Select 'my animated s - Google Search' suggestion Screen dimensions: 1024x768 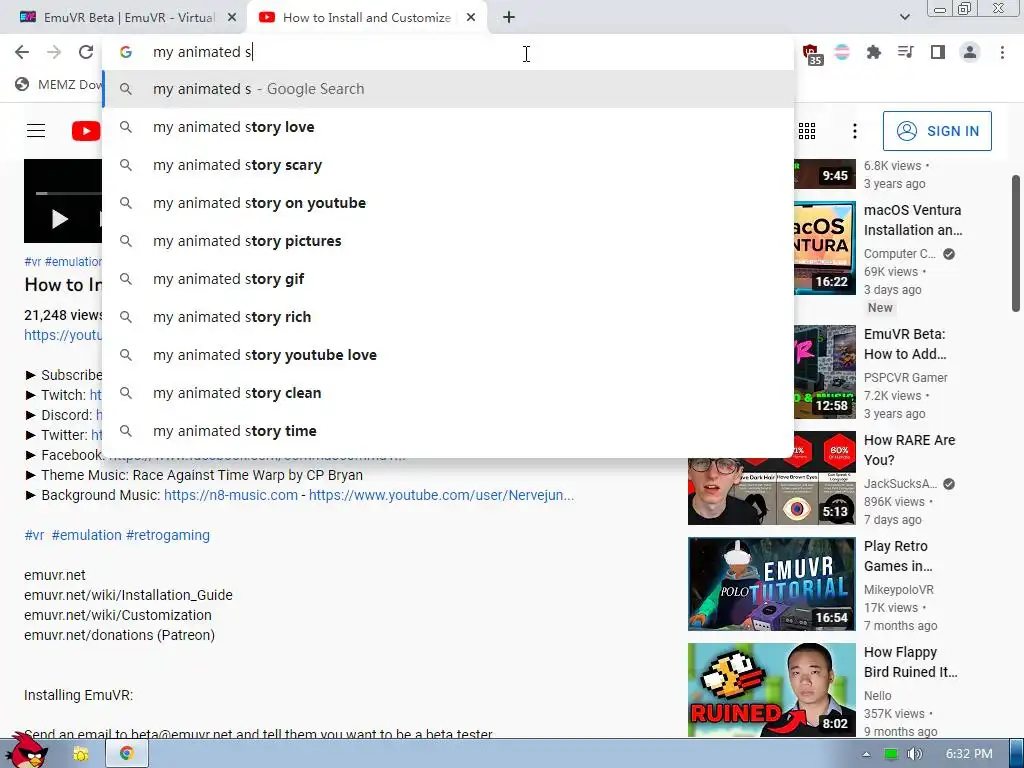[449, 89]
